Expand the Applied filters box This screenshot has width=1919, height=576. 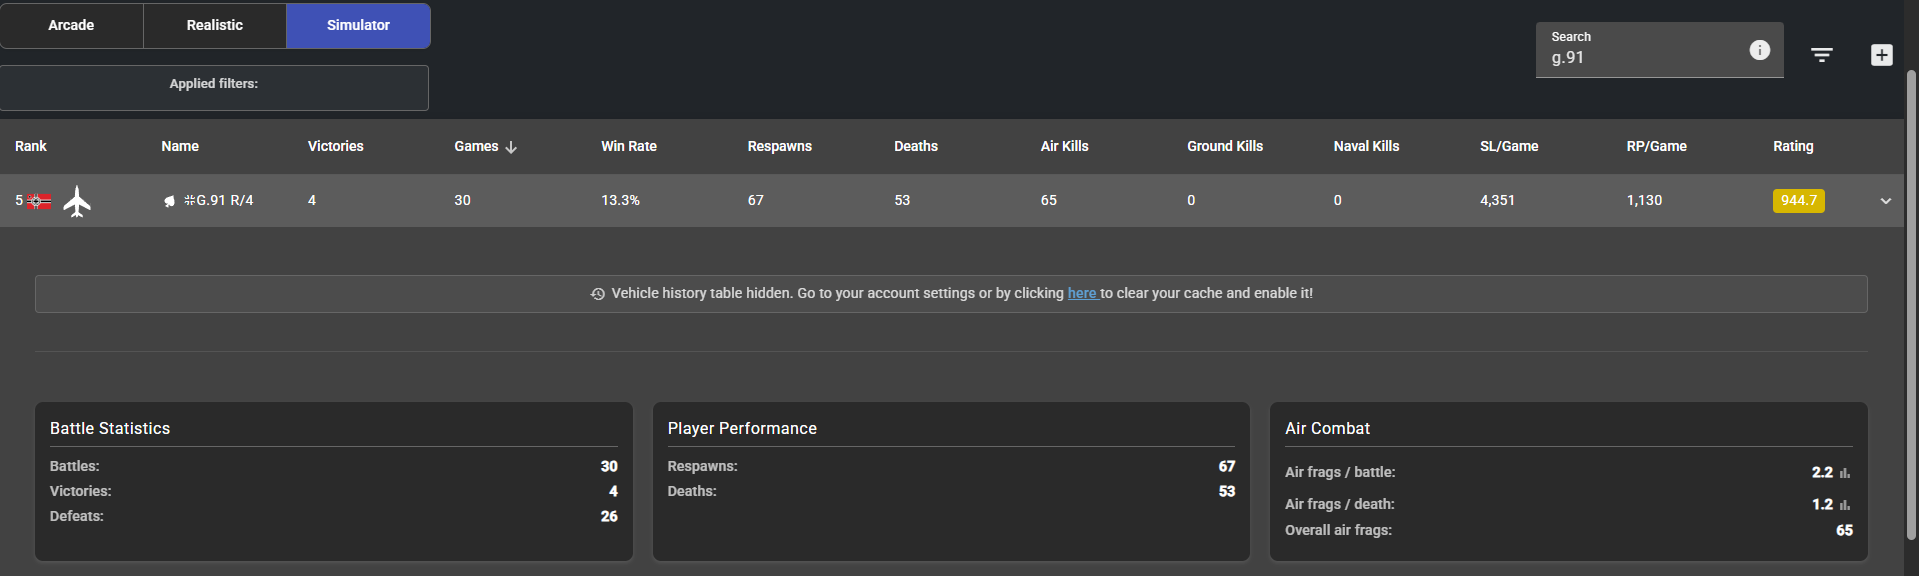click(214, 88)
